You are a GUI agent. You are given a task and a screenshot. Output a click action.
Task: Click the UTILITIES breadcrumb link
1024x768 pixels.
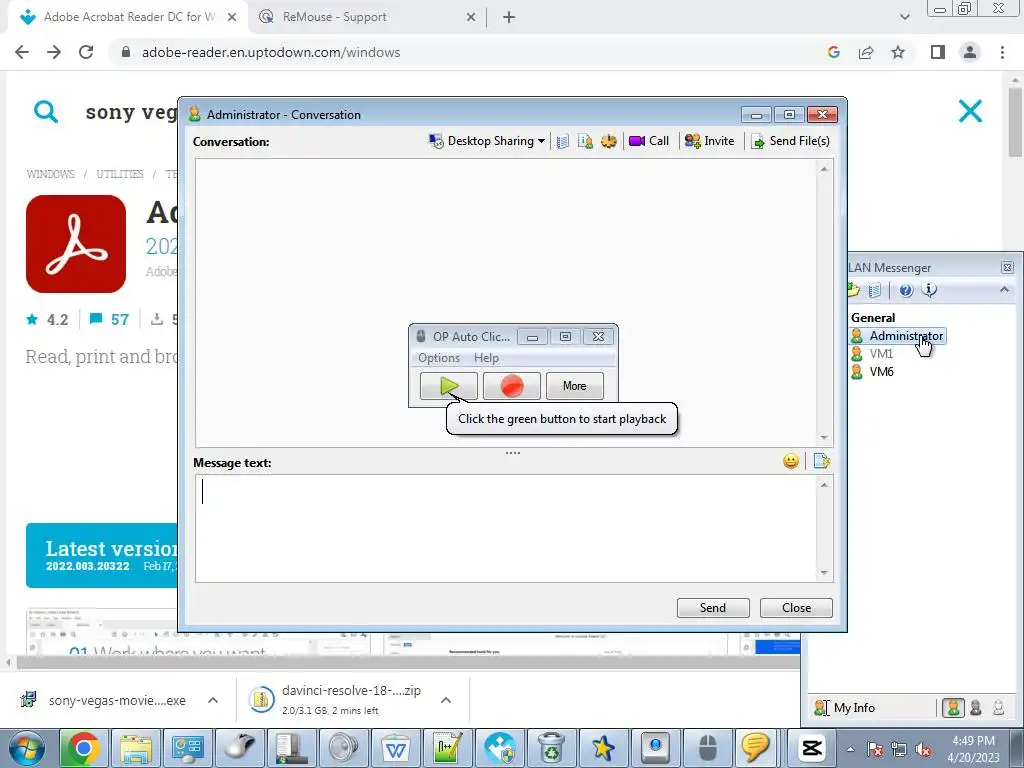[x=120, y=174]
